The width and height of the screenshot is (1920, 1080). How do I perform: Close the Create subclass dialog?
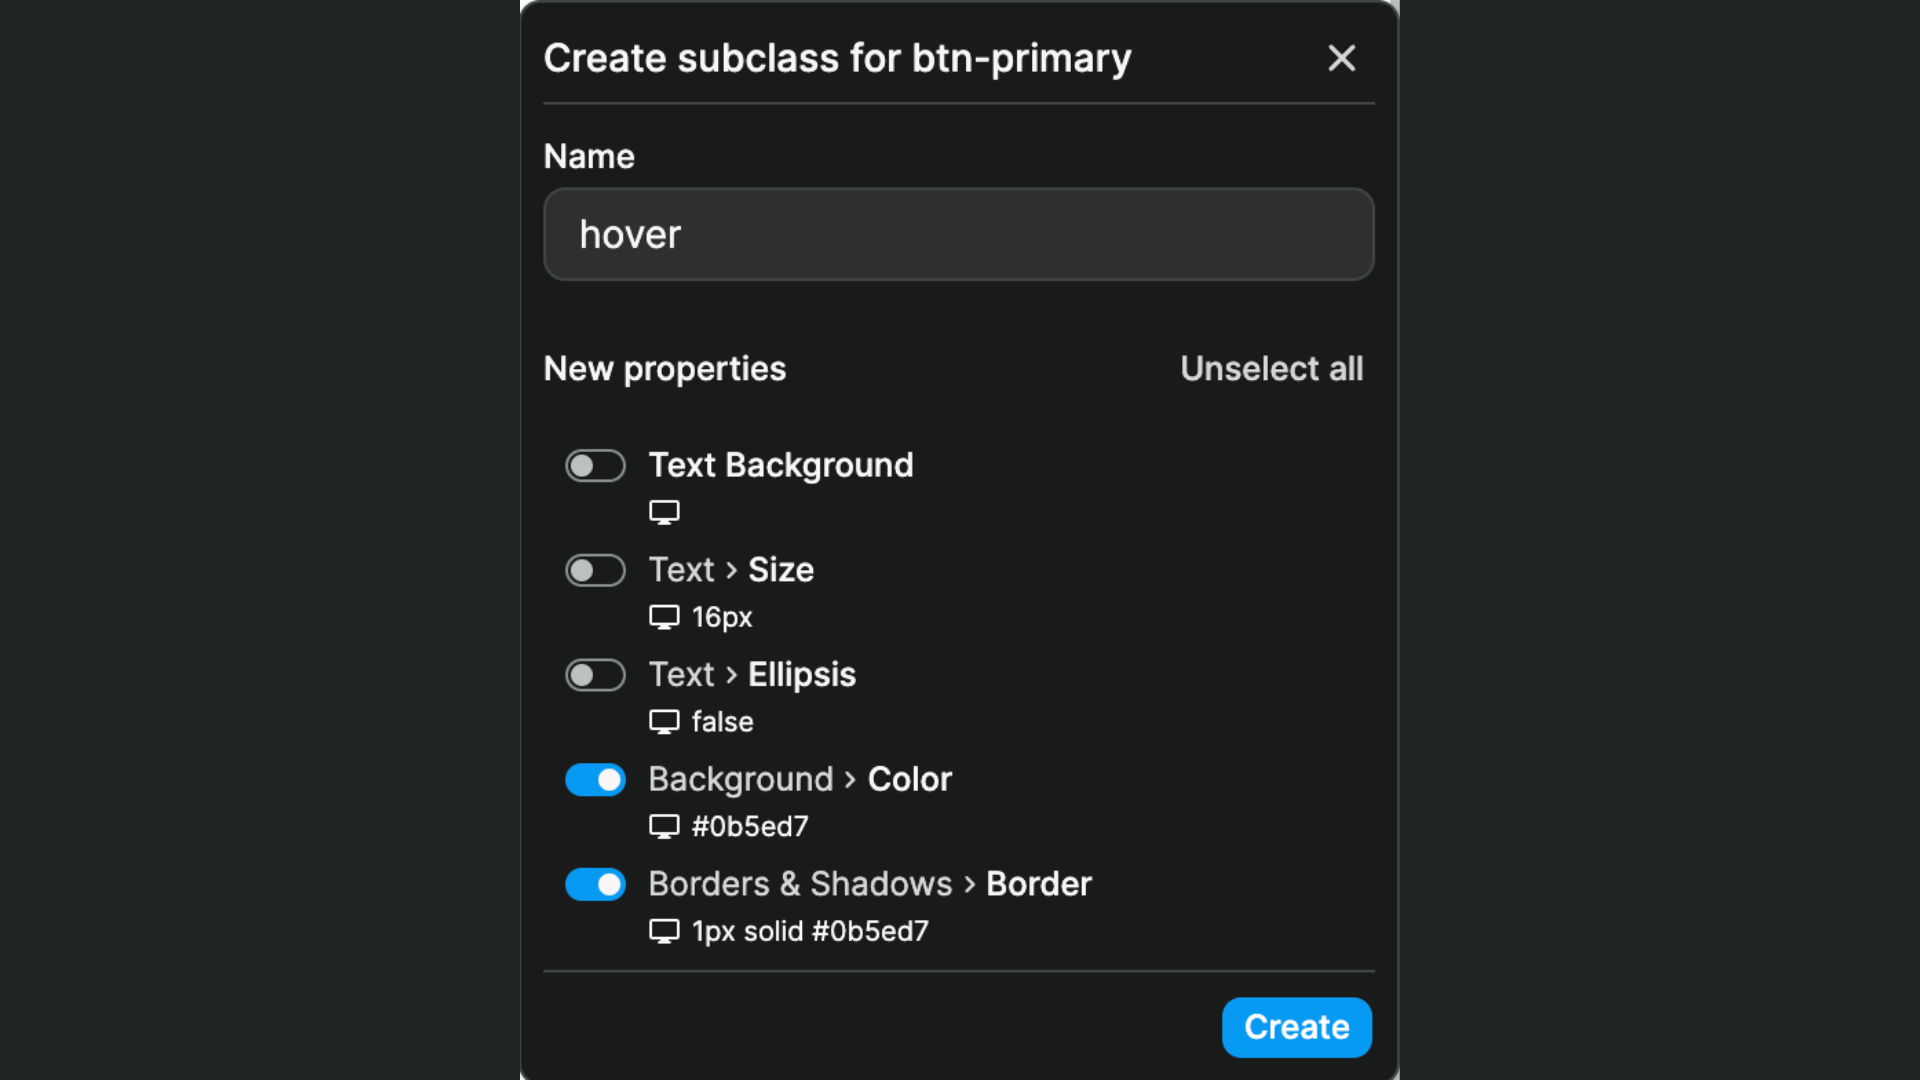click(1341, 58)
